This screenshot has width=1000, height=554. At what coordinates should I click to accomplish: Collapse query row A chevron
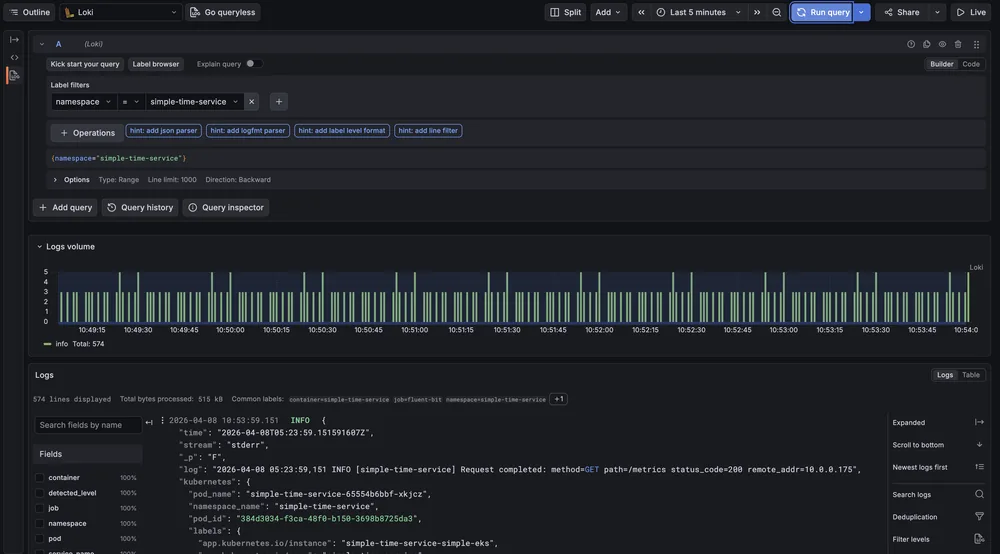[x=41, y=44]
